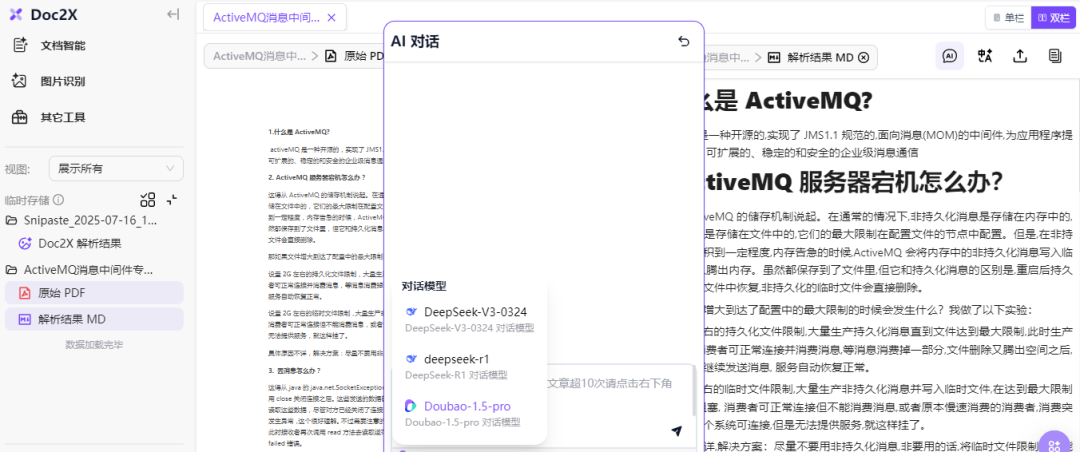Screen dimensions: 1080x452
Task: Click the 什么是 ActiveMQ? heading
Action: click(x=787, y=101)
